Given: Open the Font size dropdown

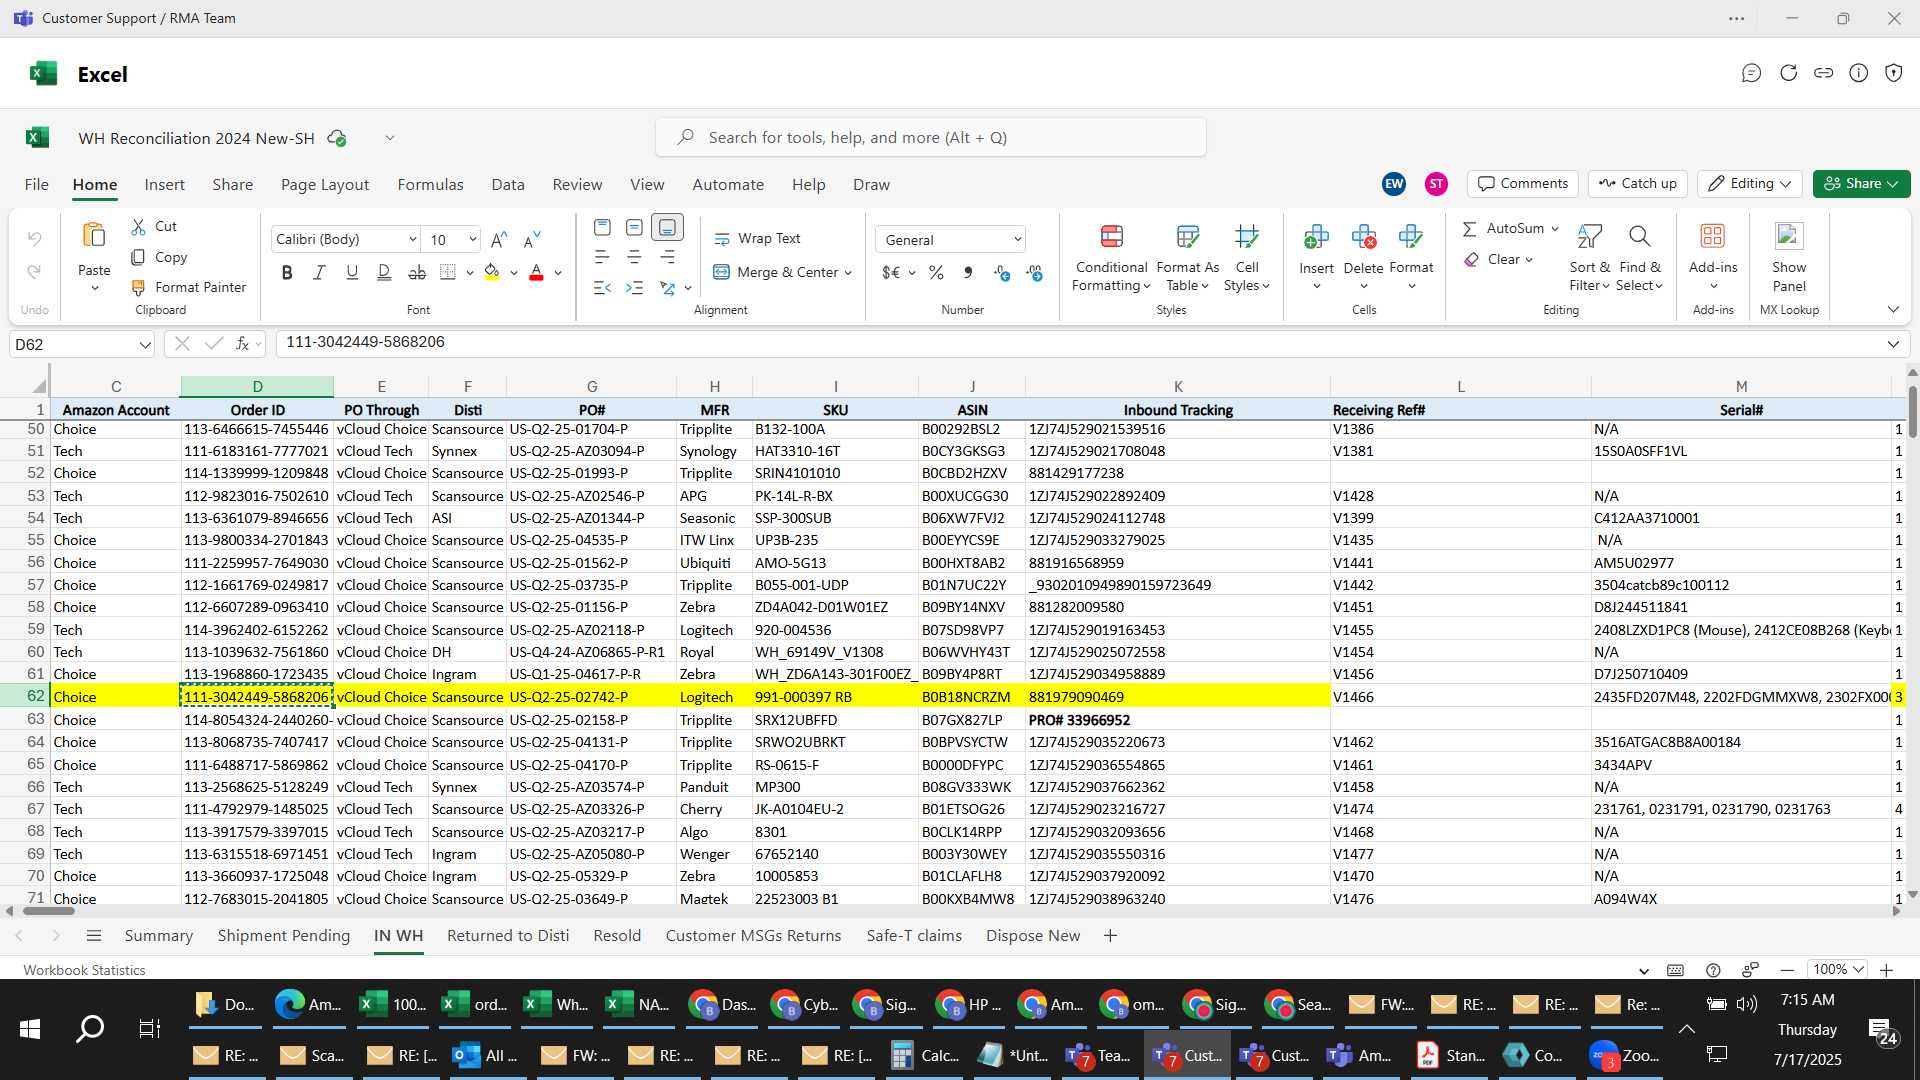Looking at the screenshot, I should tap(472, 239).
